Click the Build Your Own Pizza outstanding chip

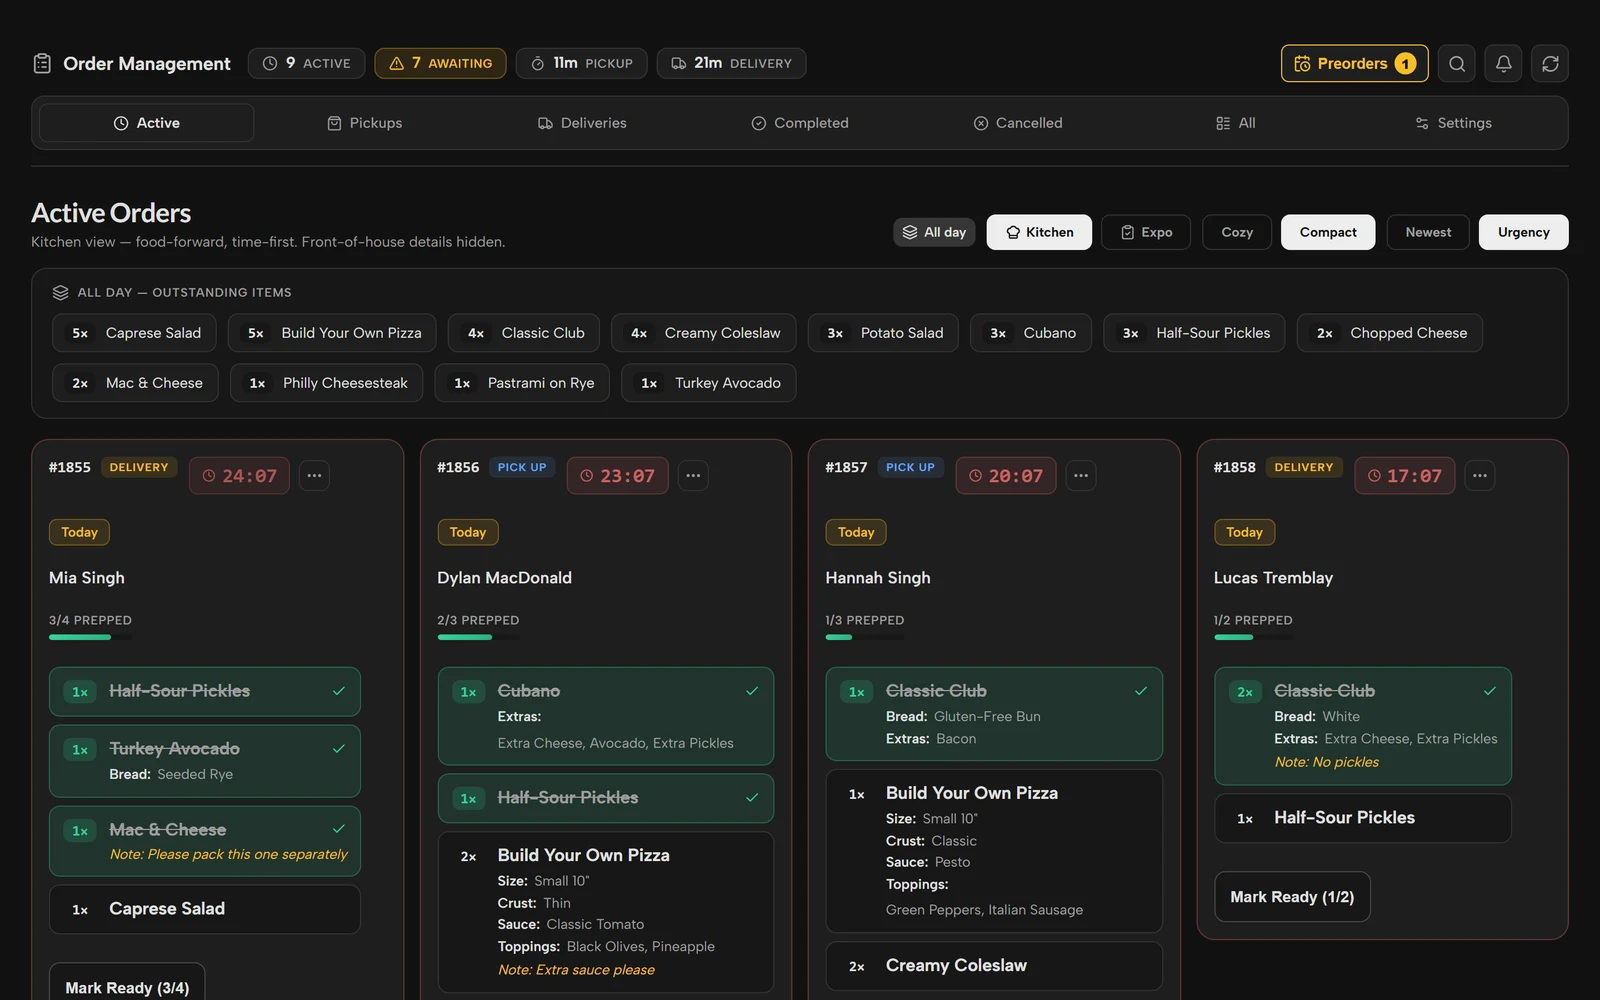click(332, 333)
